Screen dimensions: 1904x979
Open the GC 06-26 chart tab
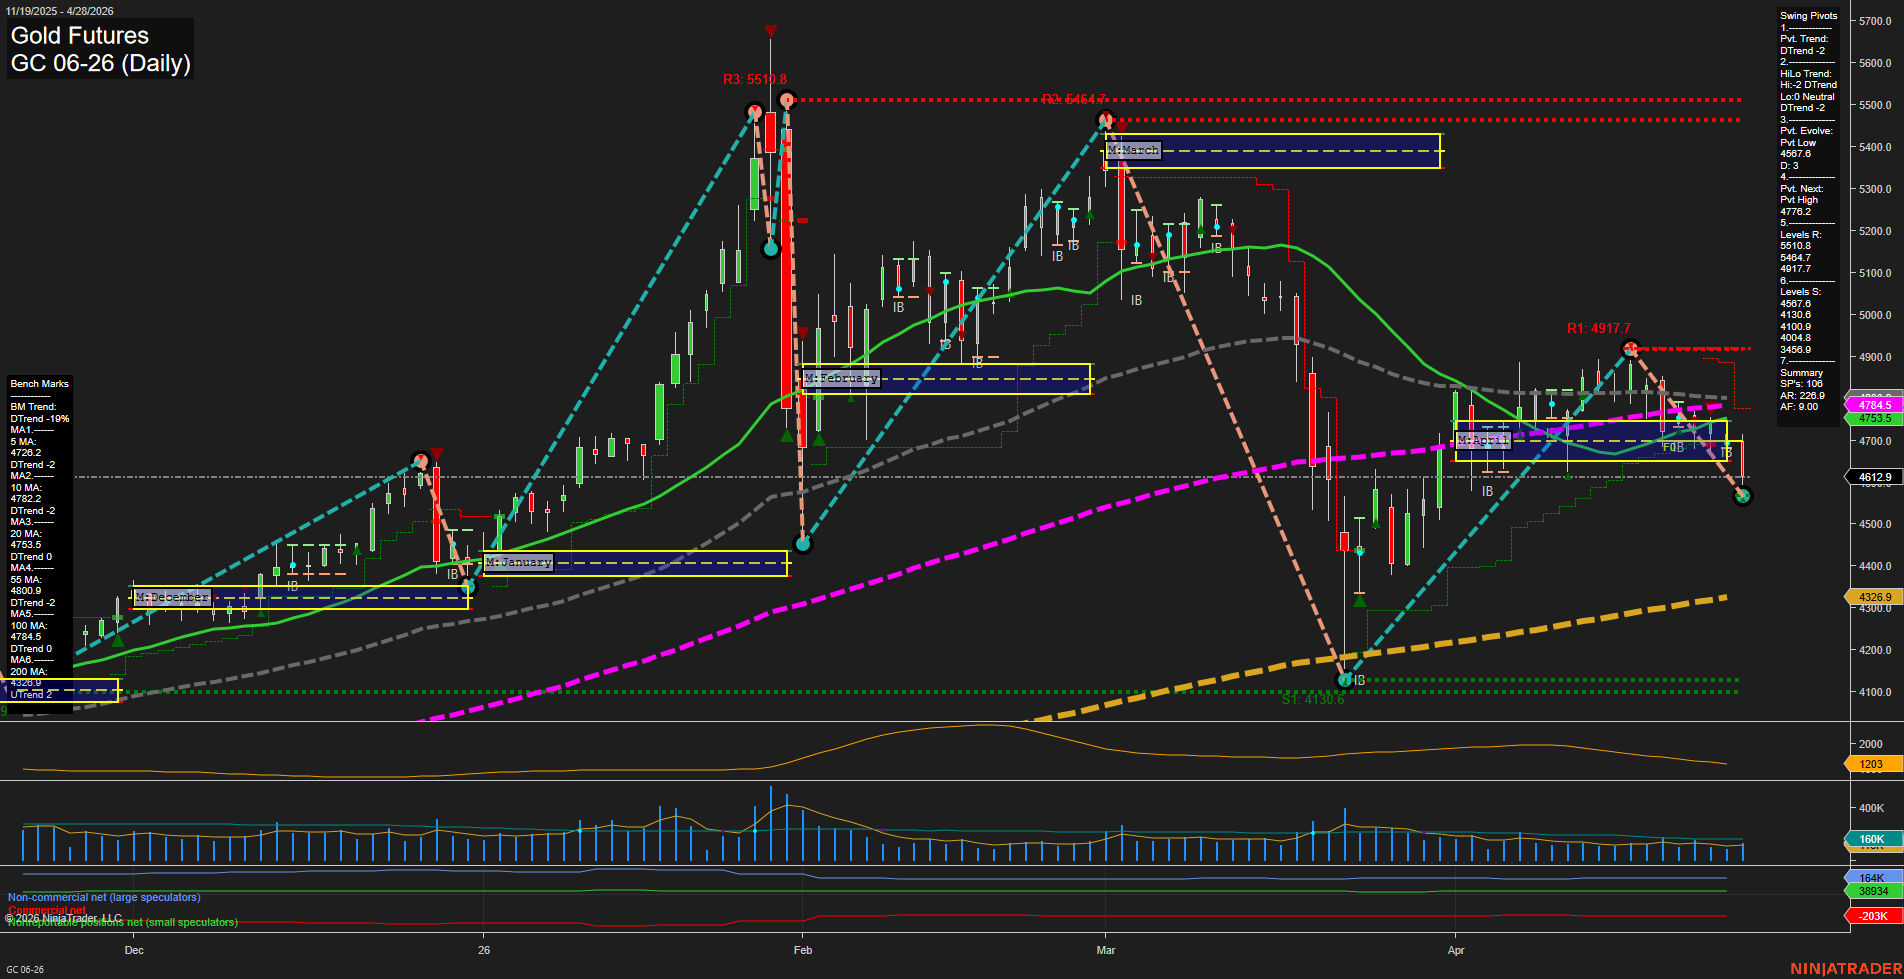click(25, 969)
